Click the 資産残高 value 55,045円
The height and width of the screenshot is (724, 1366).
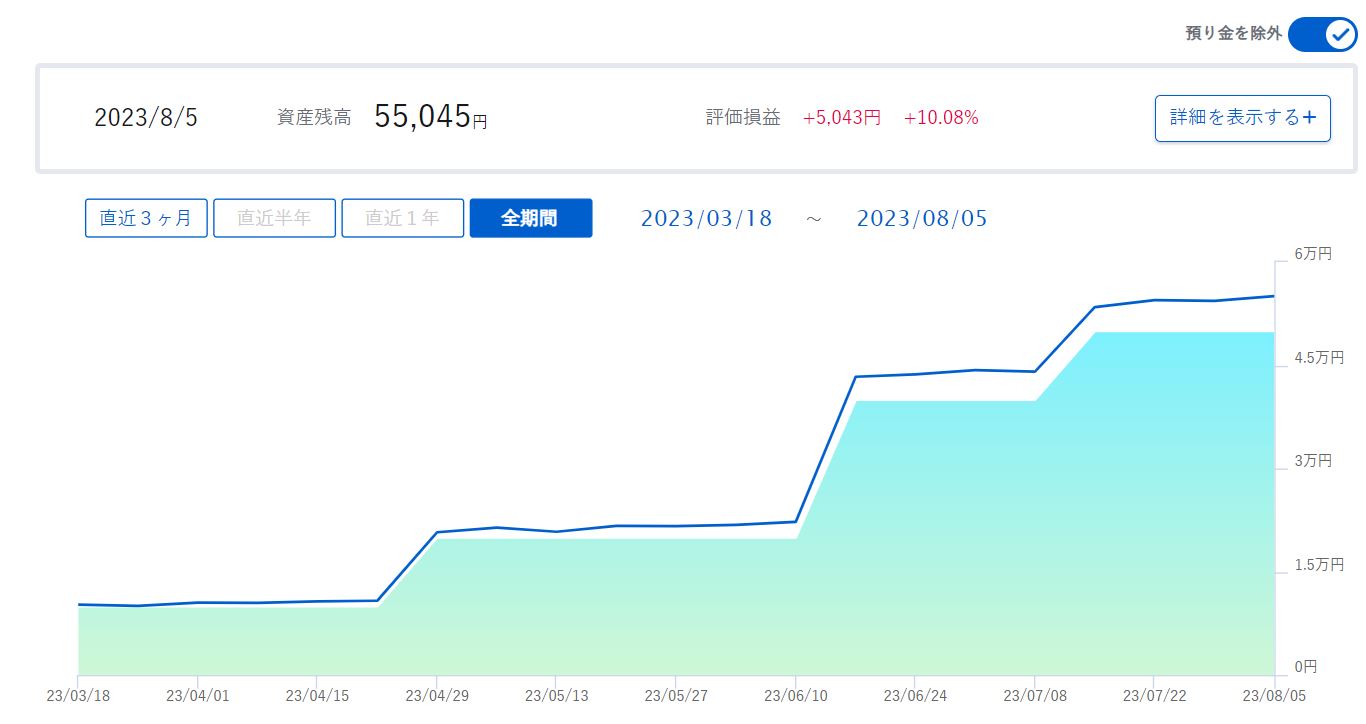coord(431,117)
